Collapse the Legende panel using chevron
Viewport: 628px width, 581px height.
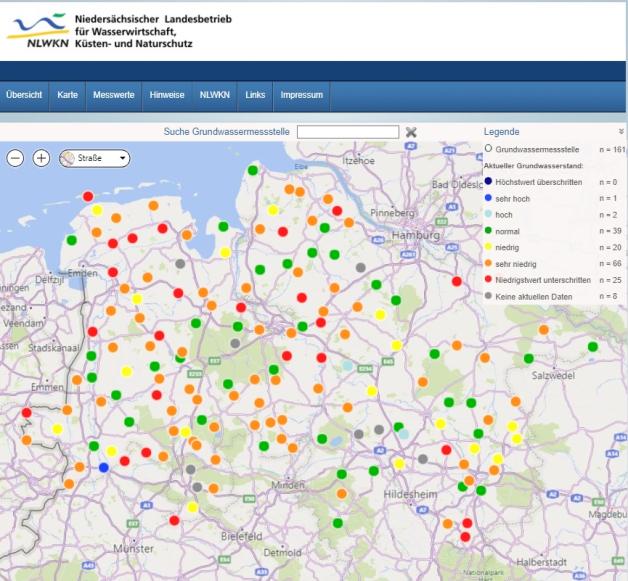(621, 132)
